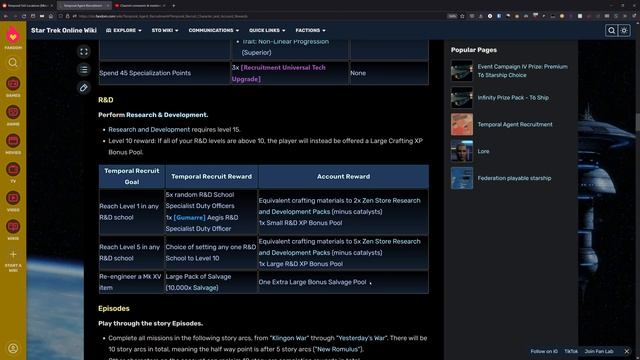This screenshot has width=640, height=360.
Task: Close the Temporal Agent Recruitment tab
Action: tap(108, 6)
